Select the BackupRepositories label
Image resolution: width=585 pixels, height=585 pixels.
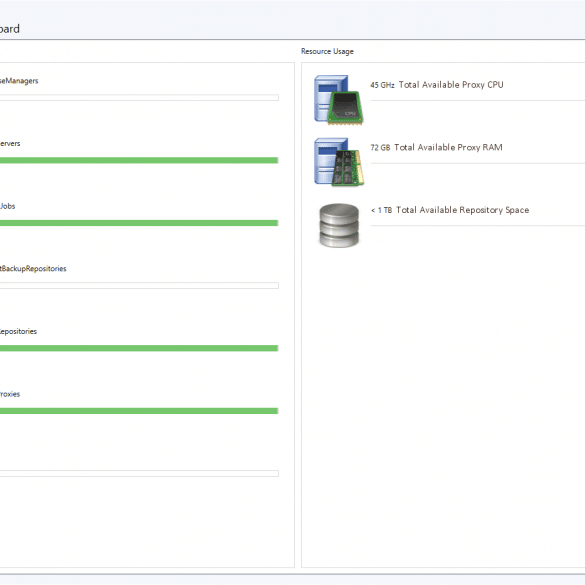pos(33,269)
